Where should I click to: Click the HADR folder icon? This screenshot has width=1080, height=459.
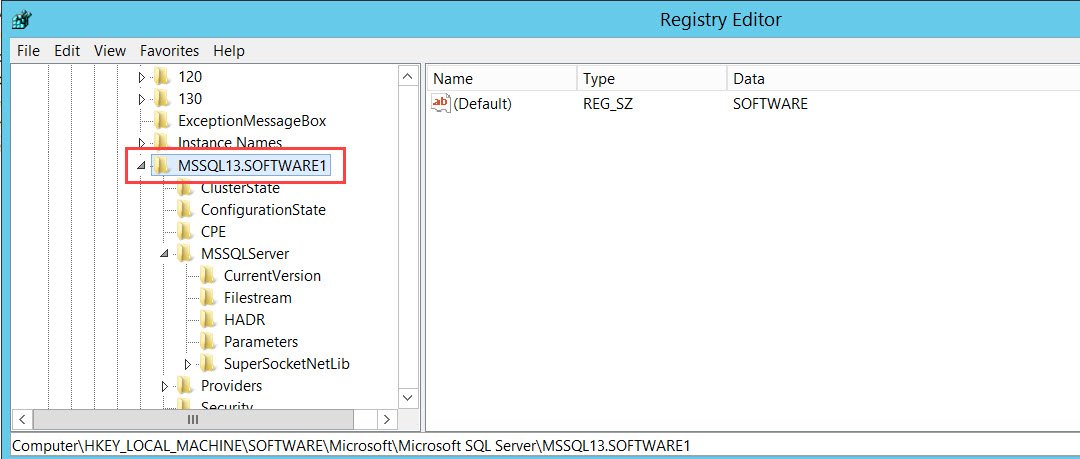[208, 319]
